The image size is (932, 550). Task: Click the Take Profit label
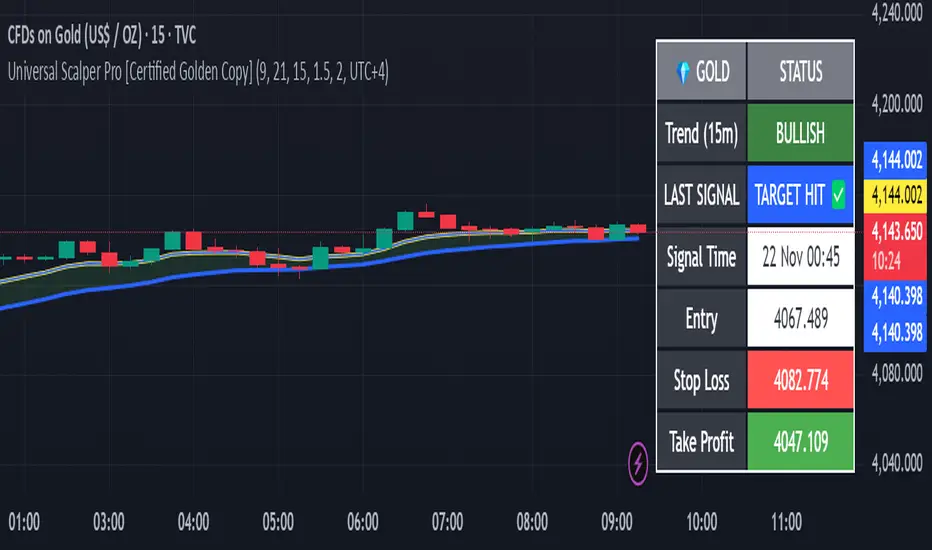pyautogui.click(x=701, y=442)
